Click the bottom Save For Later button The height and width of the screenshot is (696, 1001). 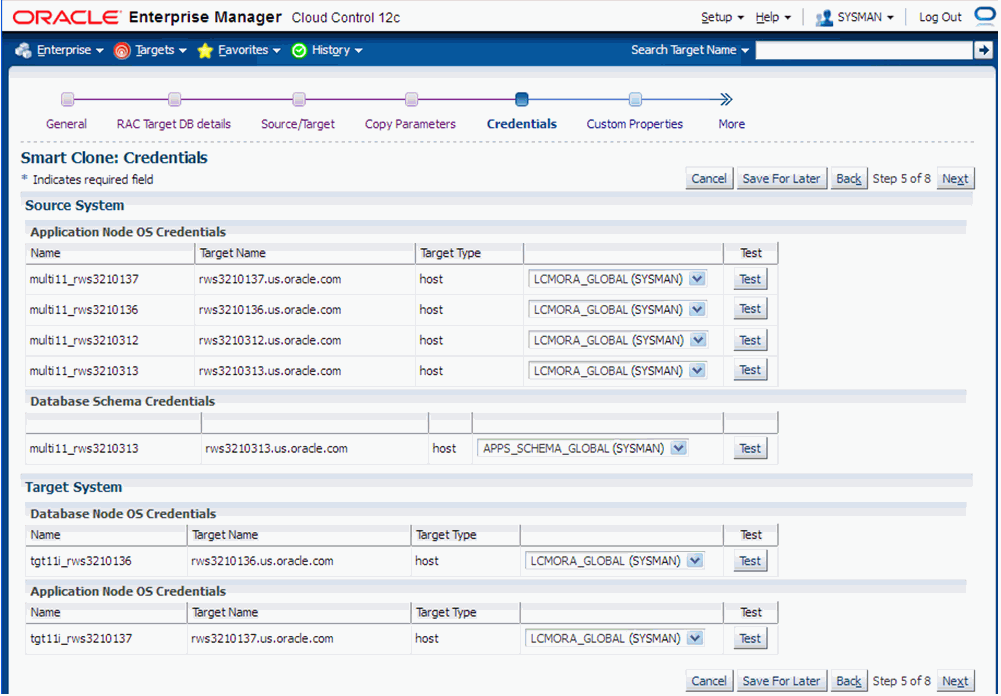point(781,681)
